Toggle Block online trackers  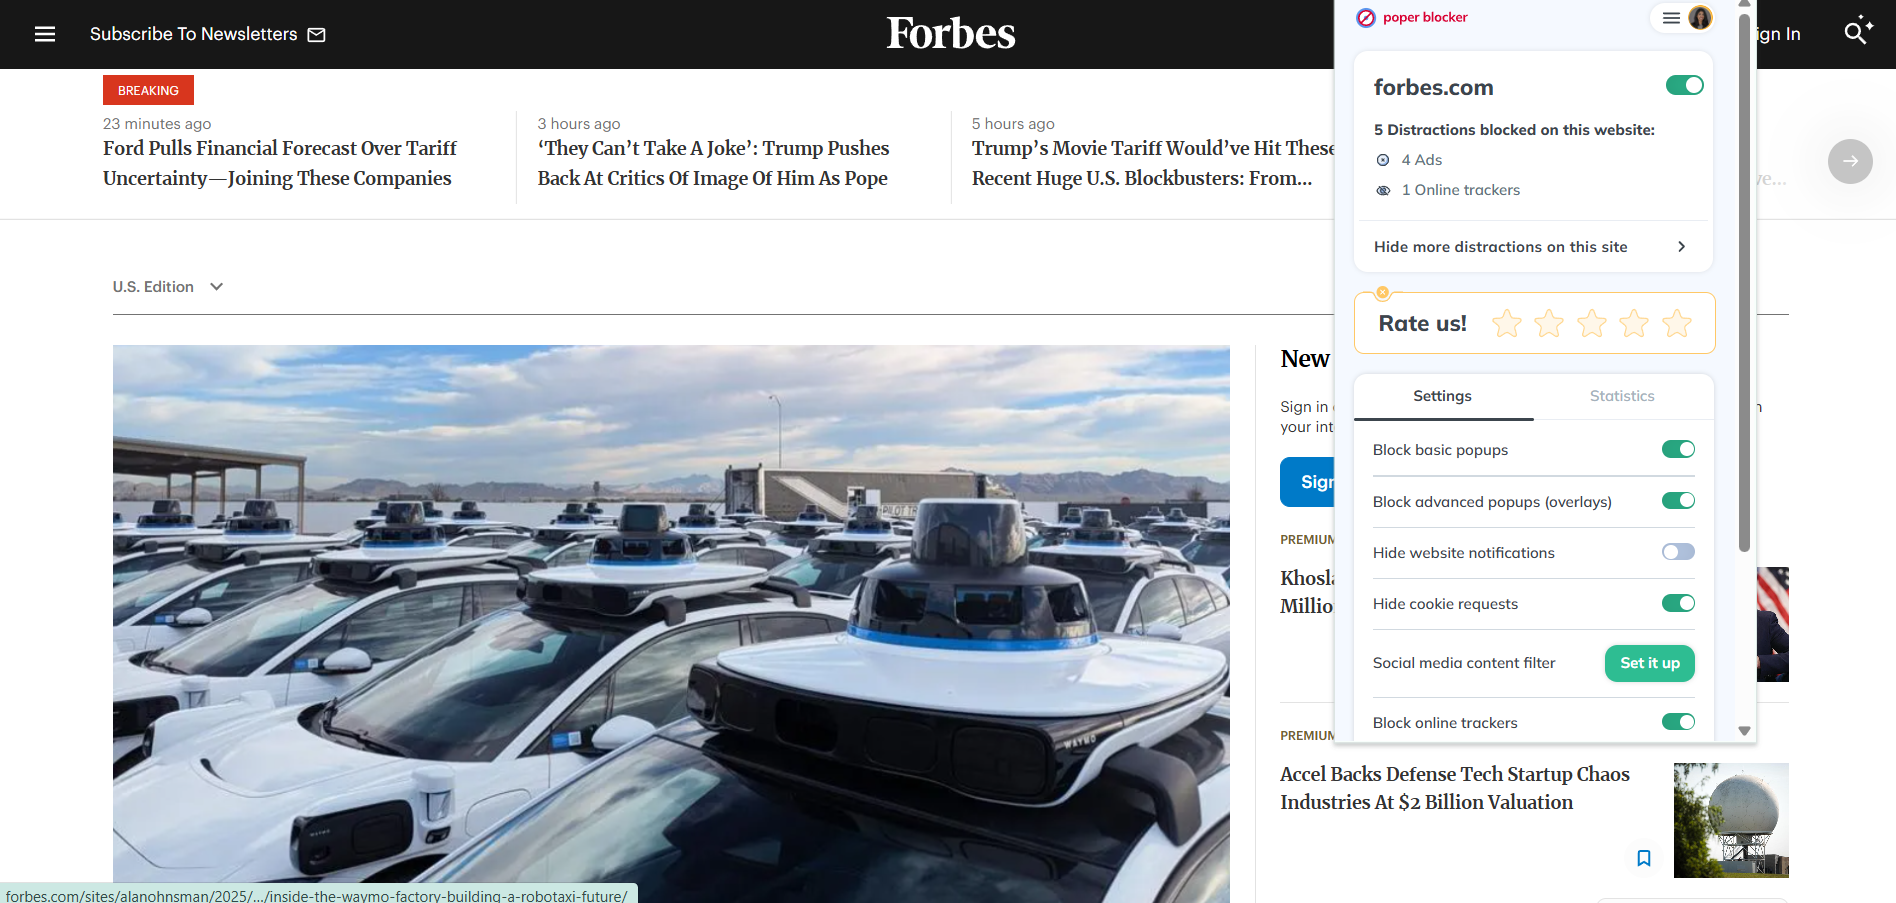click(x=1678, y=722)
